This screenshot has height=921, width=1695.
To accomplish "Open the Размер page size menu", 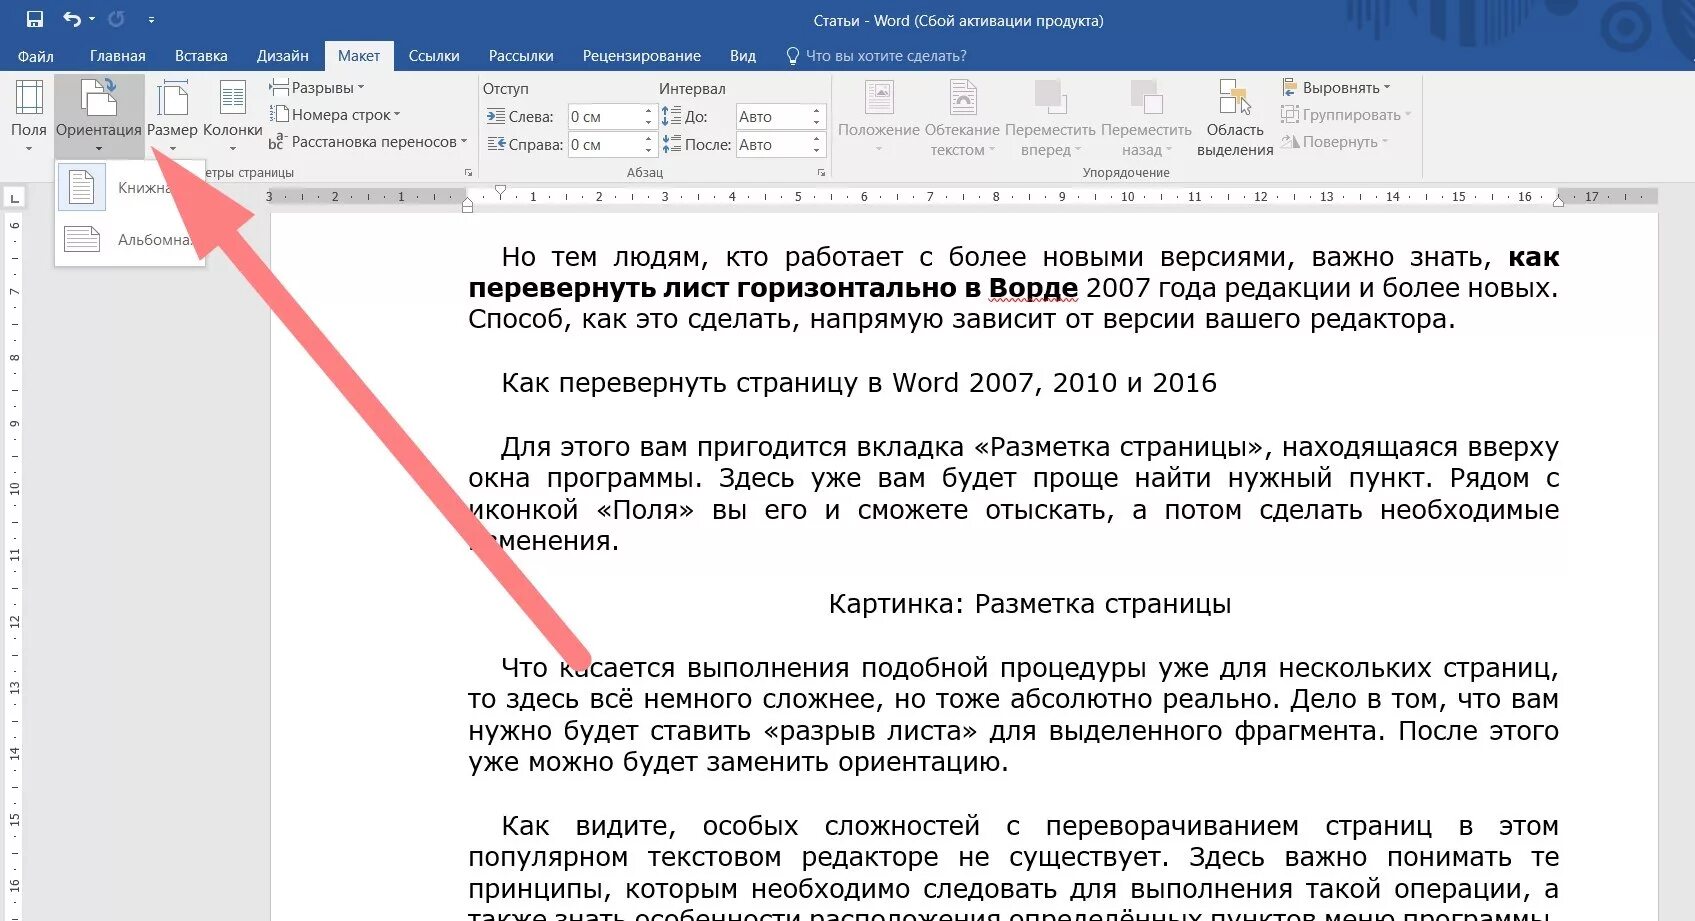I will coord(172,116).
